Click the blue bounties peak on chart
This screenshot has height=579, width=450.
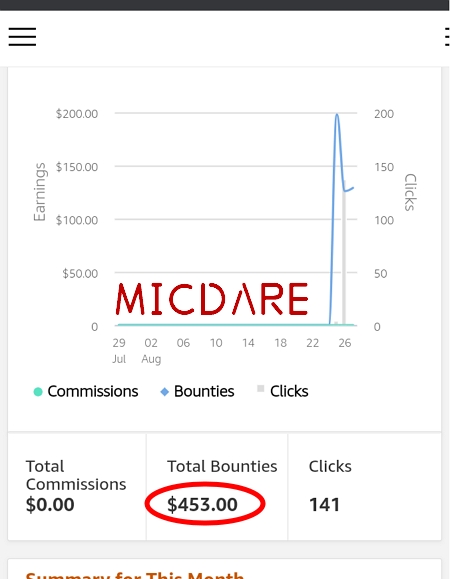337,115
